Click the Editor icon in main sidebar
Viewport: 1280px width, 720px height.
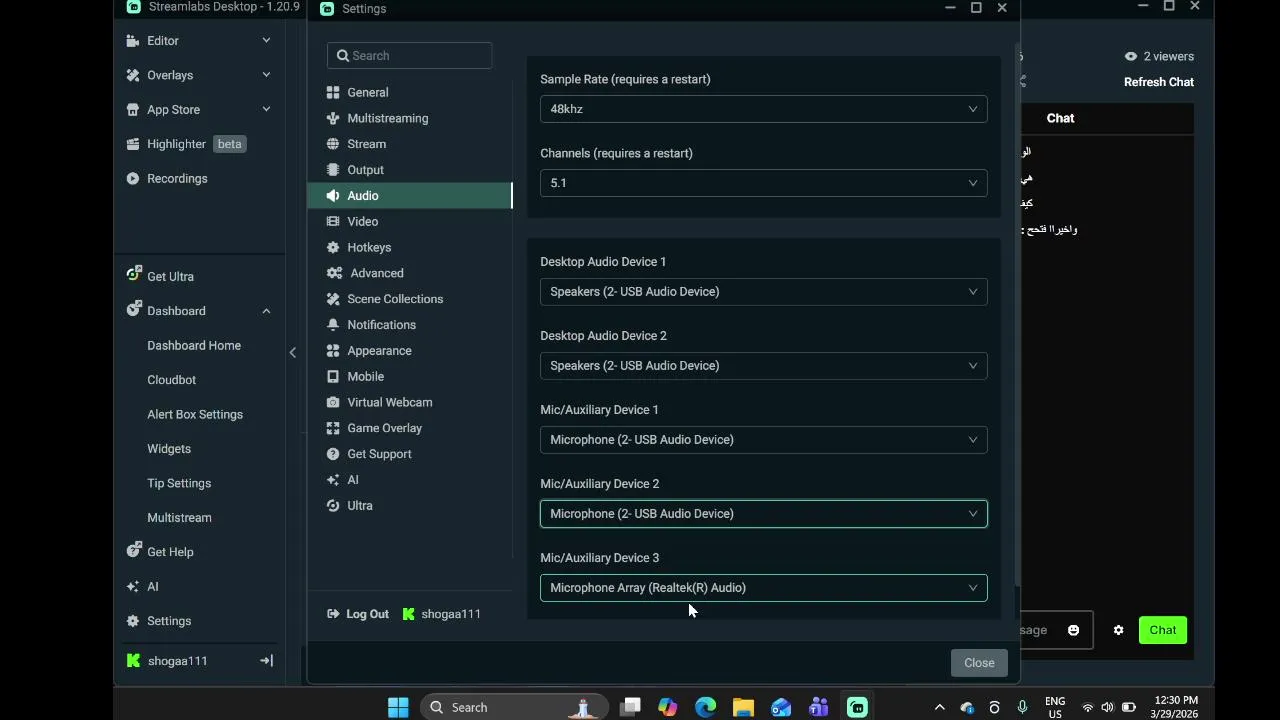(133, 41)
